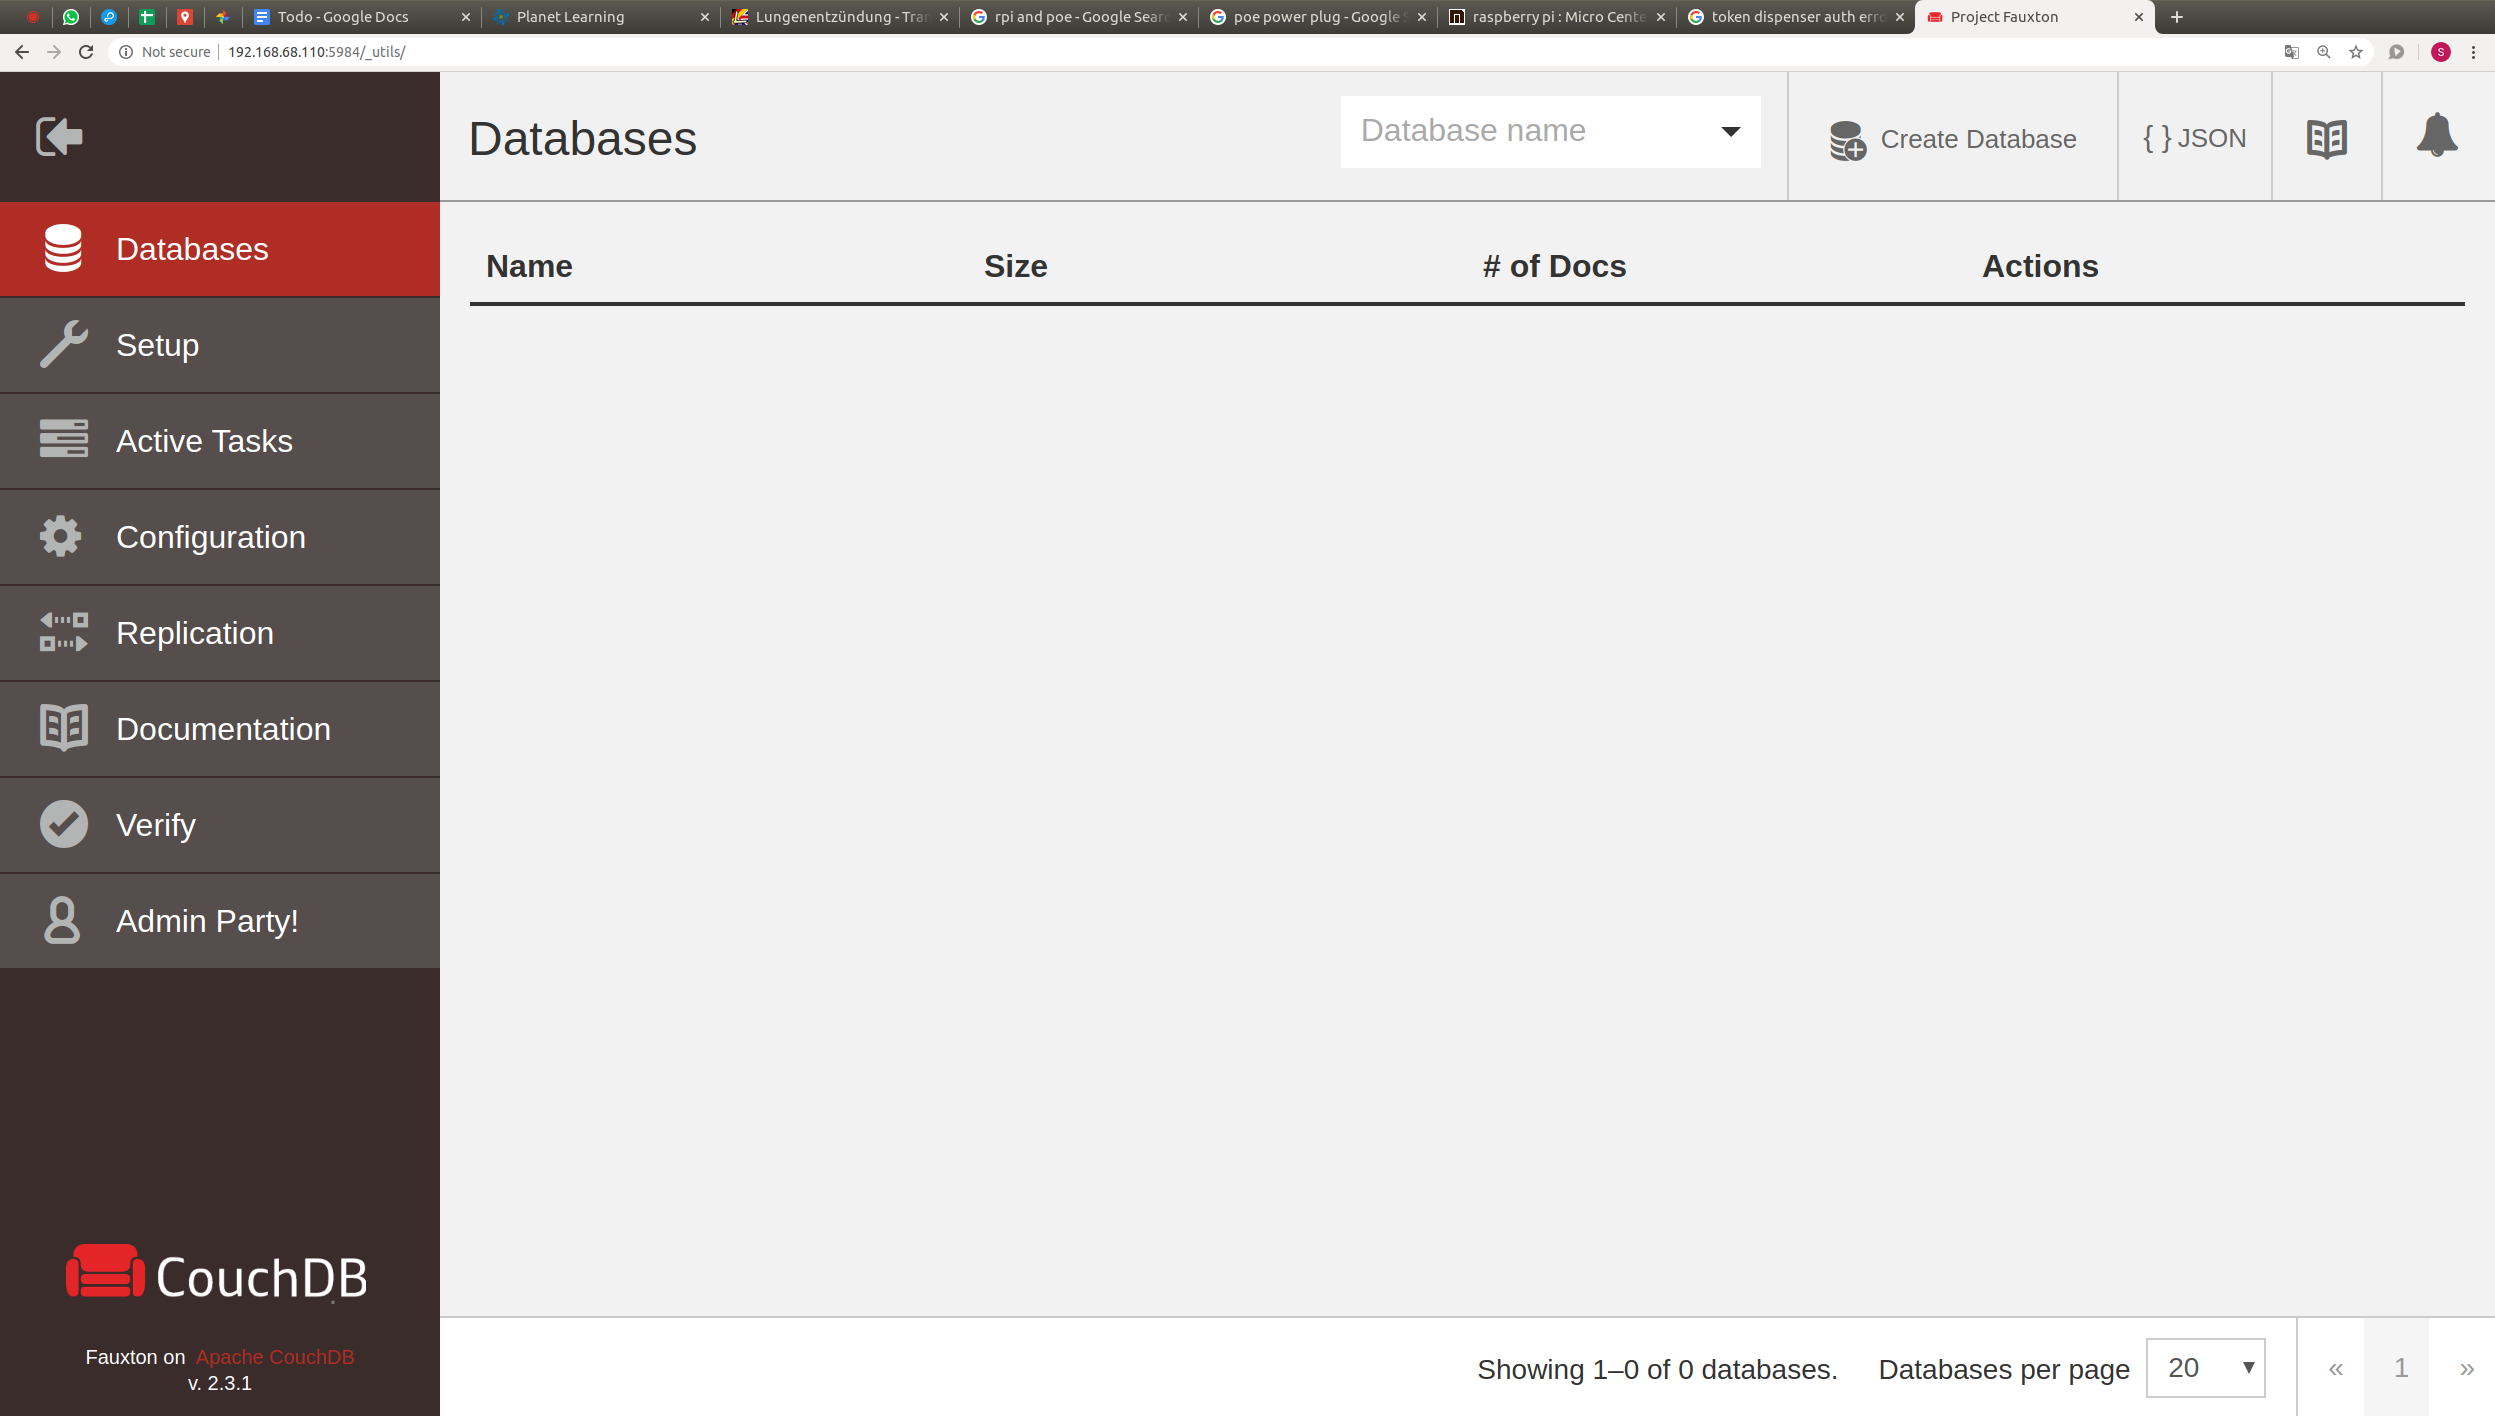Switch to JSON view

2194,138
